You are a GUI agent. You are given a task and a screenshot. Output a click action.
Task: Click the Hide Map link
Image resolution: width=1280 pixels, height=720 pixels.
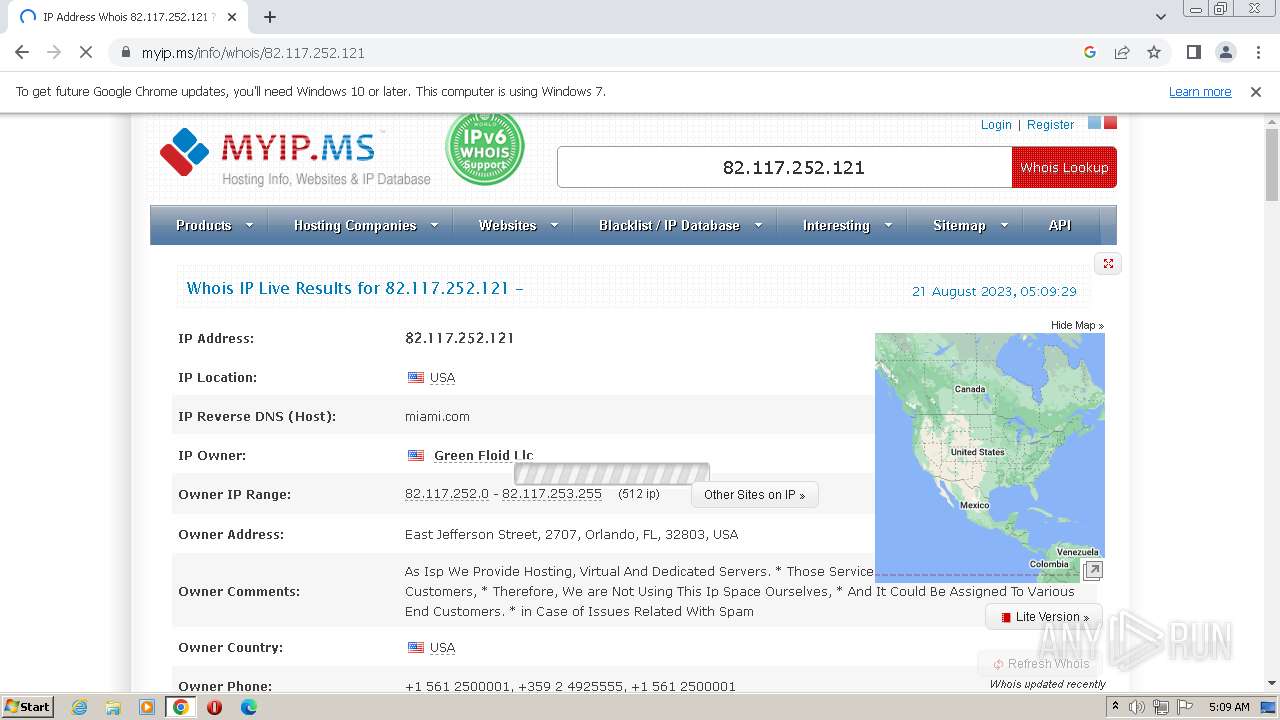coord(1077,326)
